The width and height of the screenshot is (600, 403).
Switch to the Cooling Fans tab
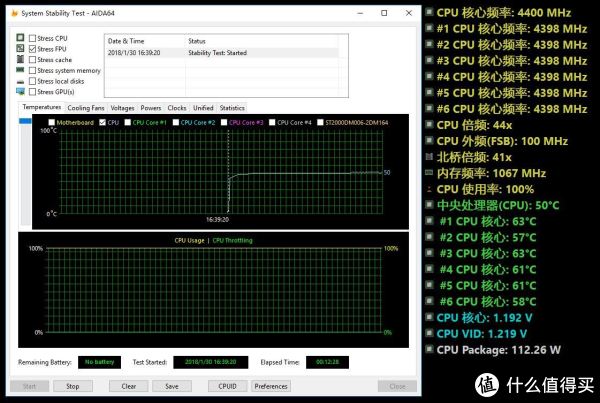[86, 108]
